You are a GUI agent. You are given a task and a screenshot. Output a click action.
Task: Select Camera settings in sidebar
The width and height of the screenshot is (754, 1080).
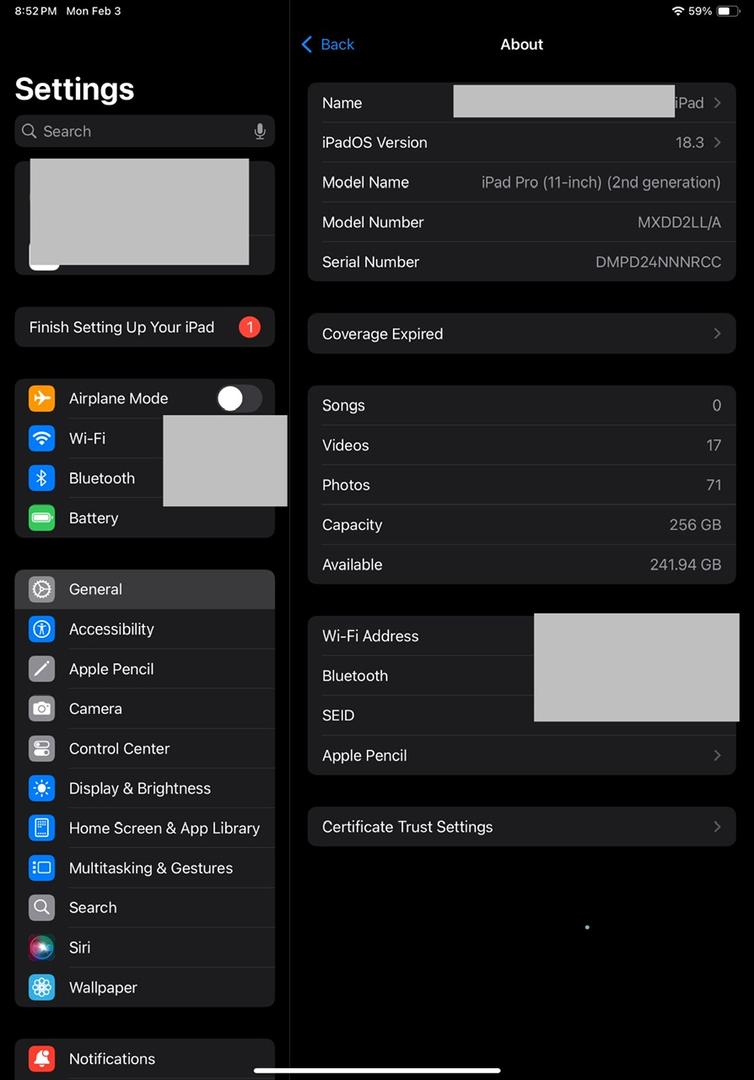coord(145,709)
